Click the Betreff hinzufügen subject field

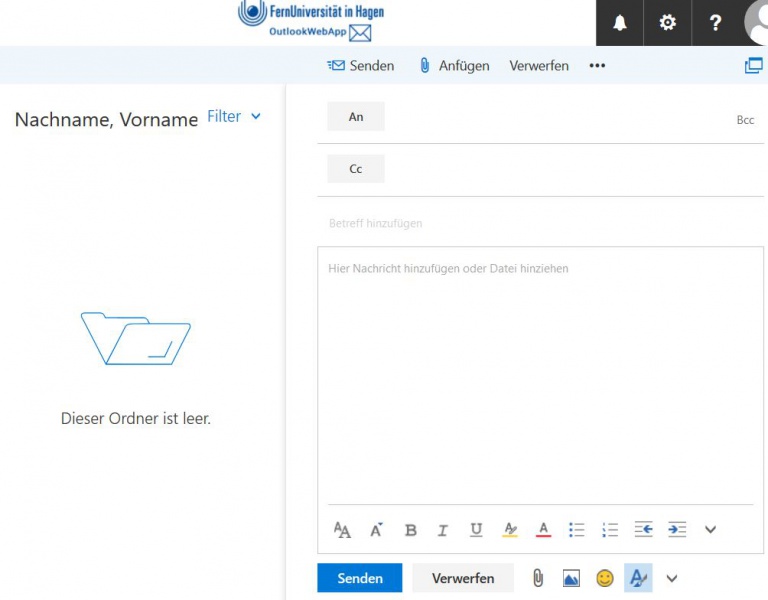(x=541, y=223)
